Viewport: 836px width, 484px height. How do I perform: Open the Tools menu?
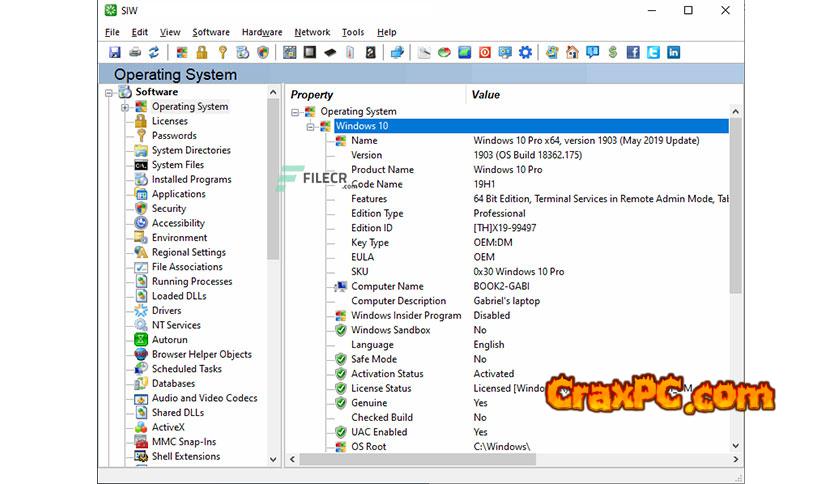[x=353, y=32]
